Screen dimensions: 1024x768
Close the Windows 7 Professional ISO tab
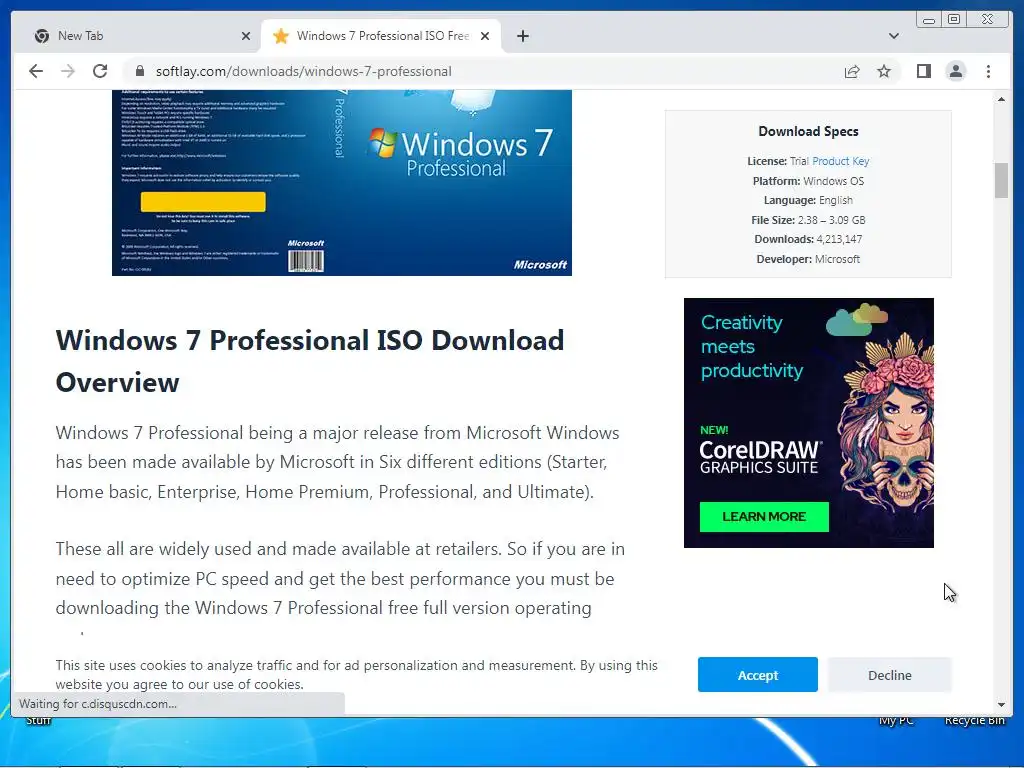click(485, 36)
